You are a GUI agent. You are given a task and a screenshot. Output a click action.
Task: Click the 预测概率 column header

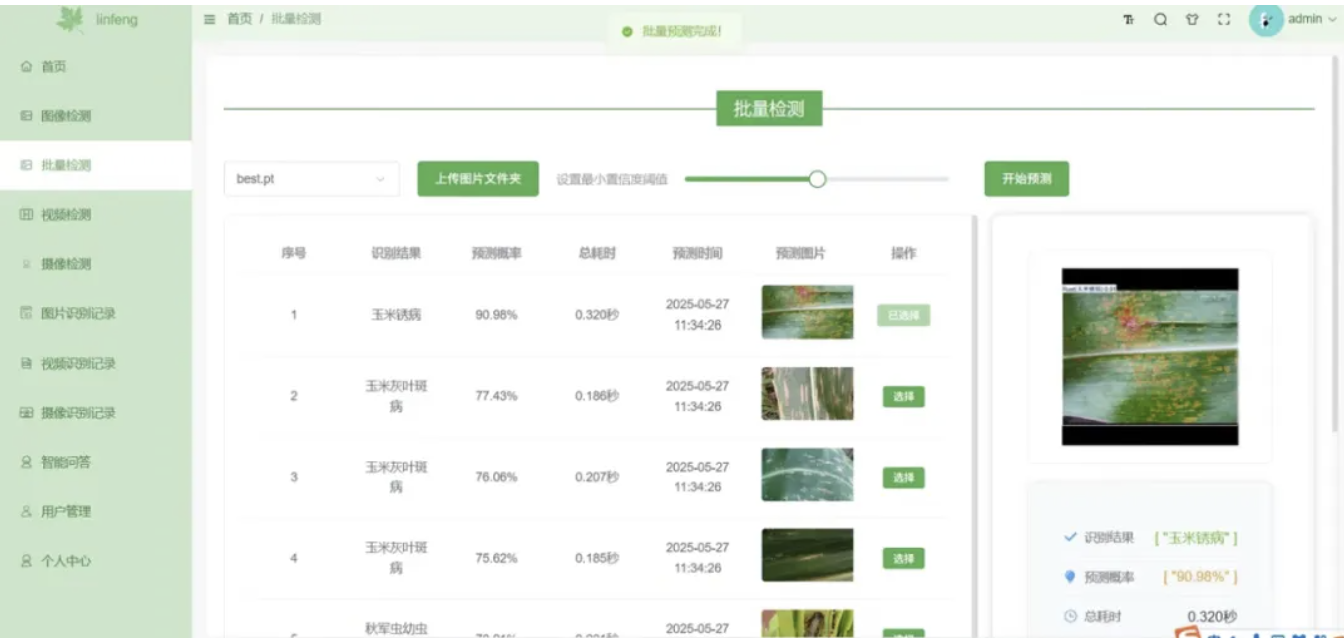(x=497, y=254)
